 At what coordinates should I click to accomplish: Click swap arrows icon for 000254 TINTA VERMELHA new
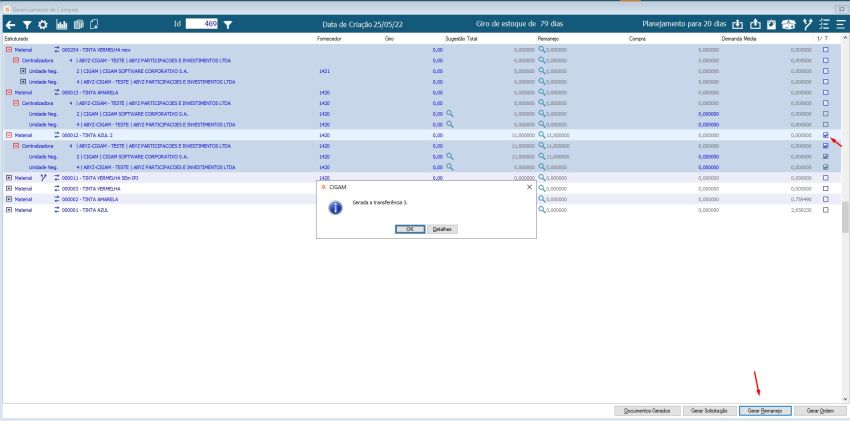point(57,49)
